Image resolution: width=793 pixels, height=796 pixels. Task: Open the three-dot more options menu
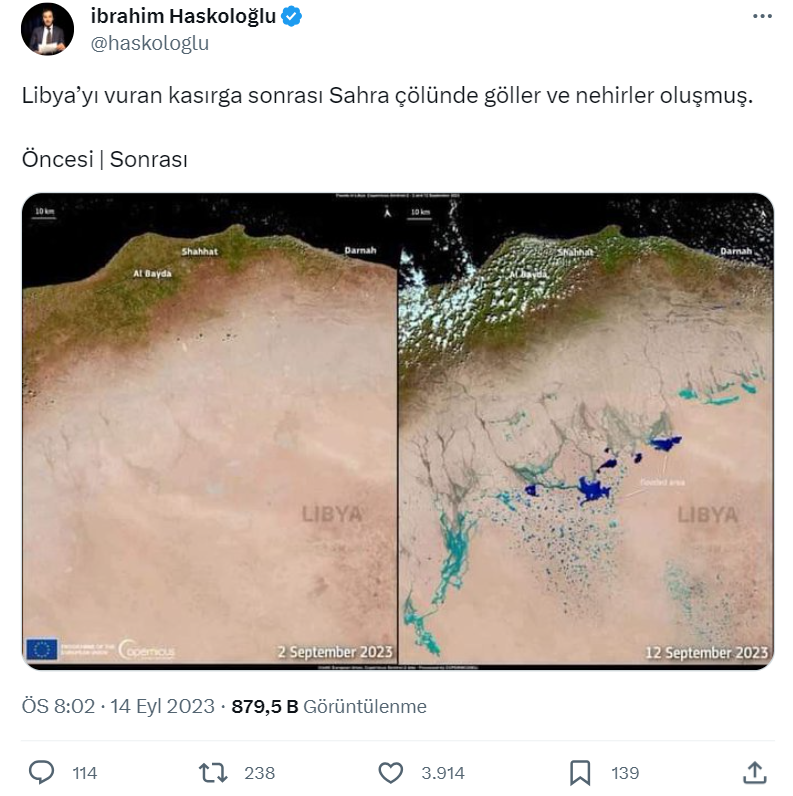762,17
